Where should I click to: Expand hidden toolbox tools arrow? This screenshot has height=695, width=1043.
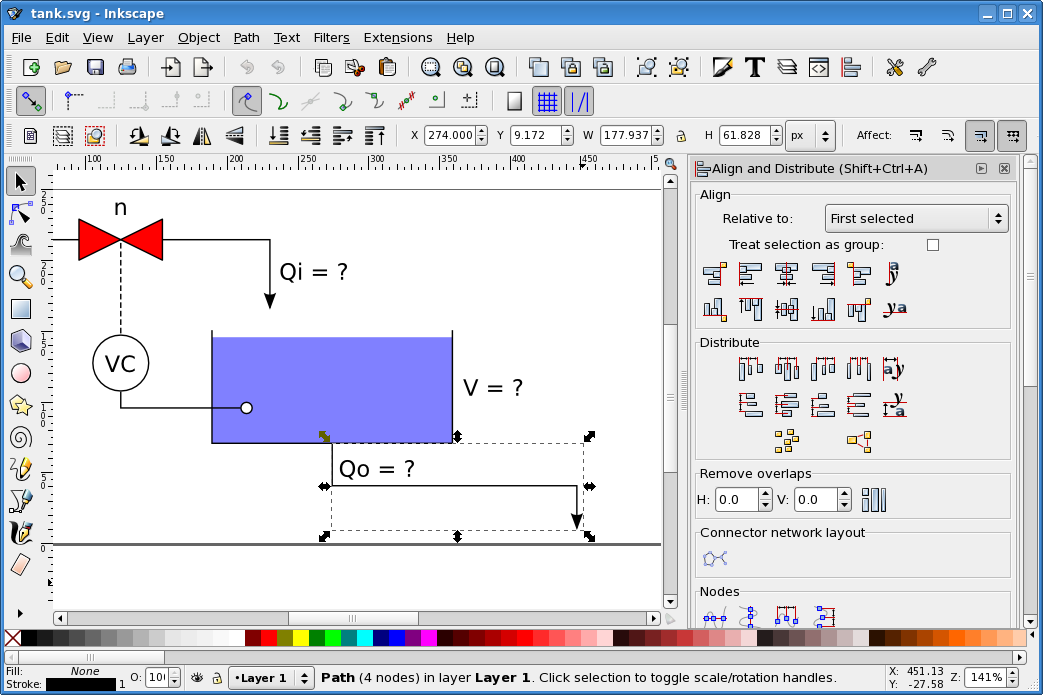20,613
